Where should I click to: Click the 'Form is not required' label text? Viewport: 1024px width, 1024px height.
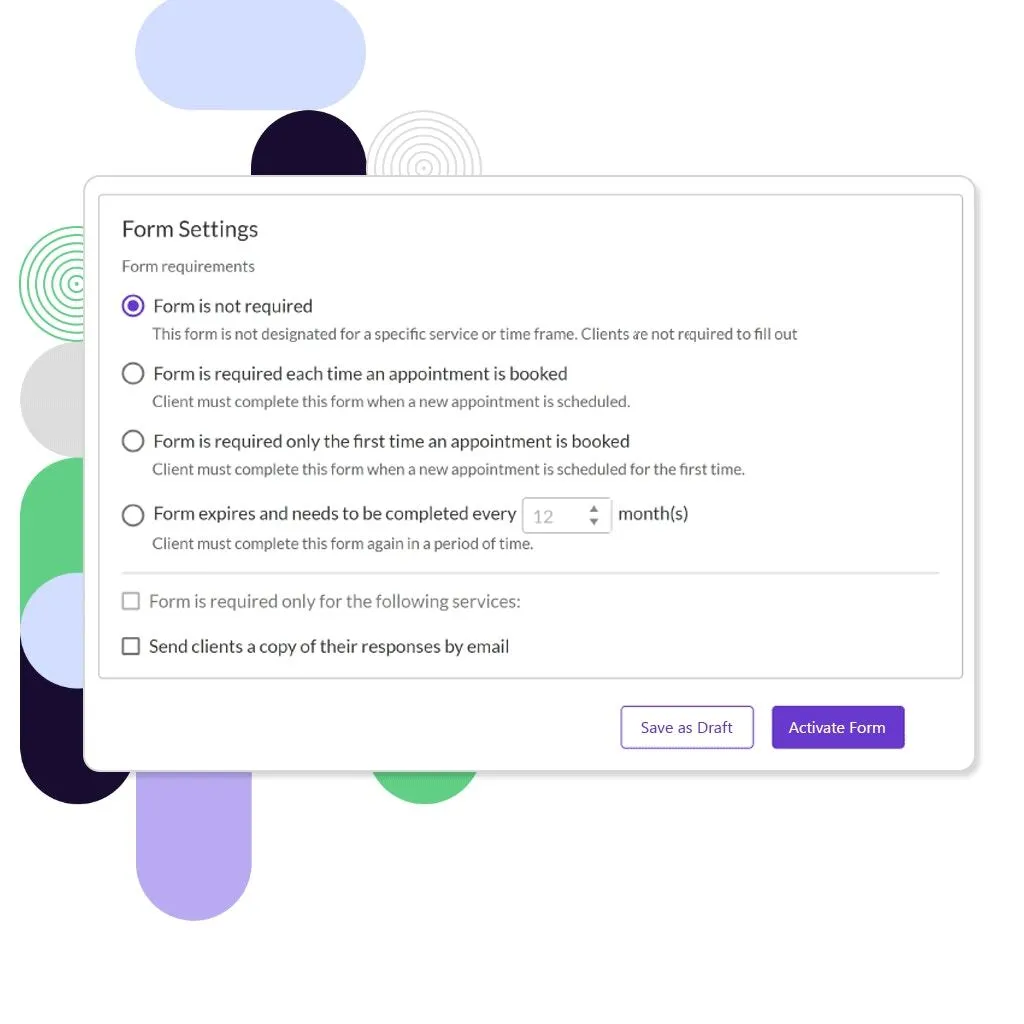[233, 306]
